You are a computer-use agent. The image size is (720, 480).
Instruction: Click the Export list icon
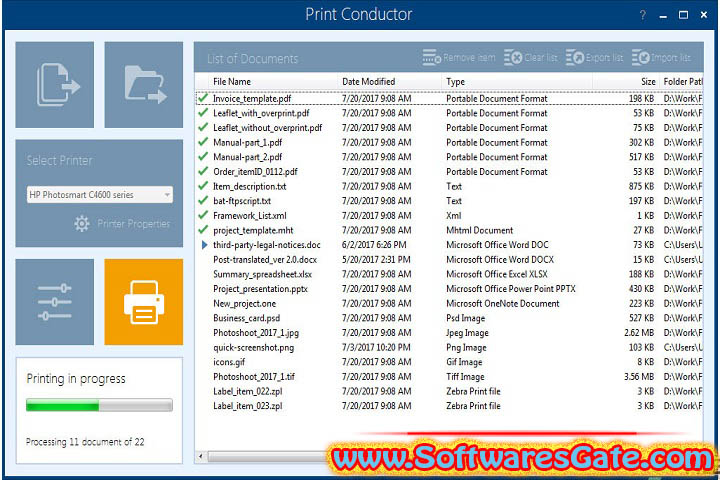(x=575, y=58)
